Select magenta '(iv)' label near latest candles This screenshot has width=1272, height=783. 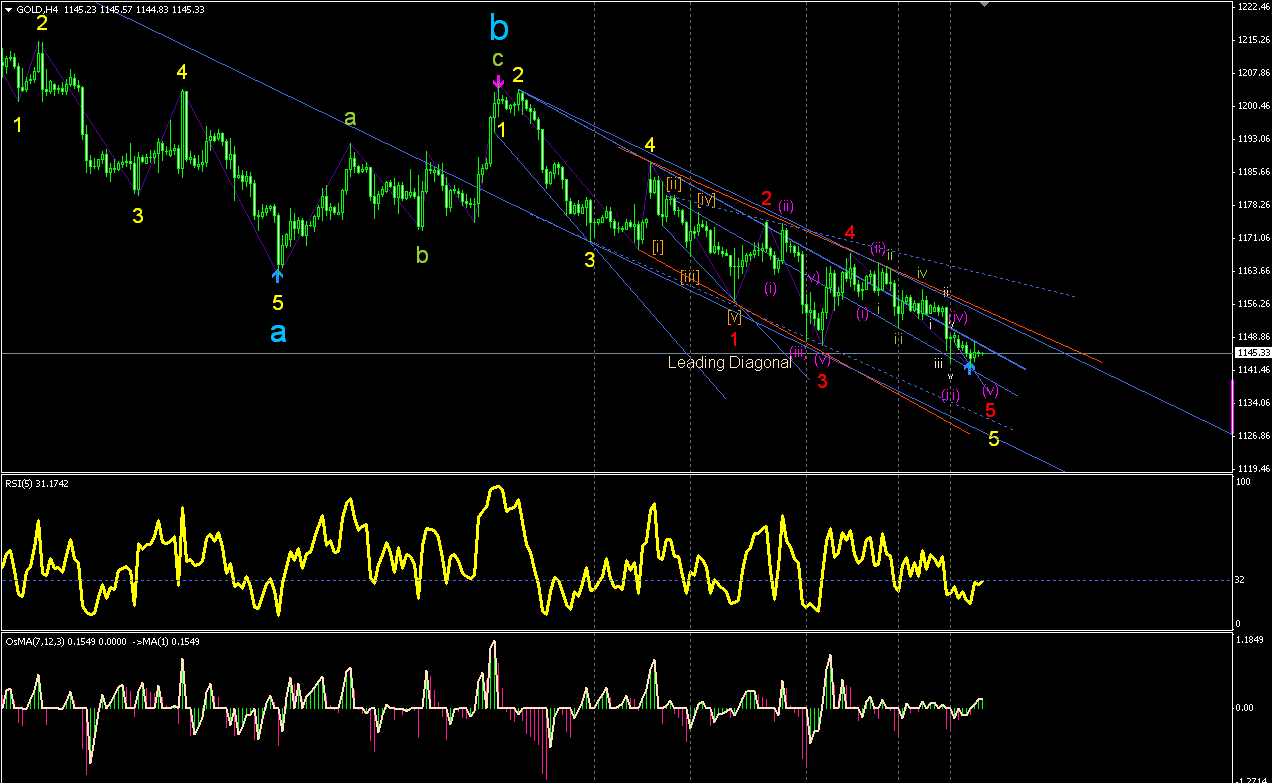pyautogui.click(x=958, y=317)
